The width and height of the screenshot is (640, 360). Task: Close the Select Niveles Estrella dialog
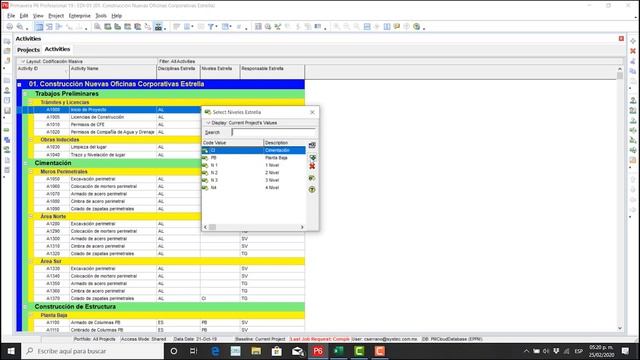pos(312,112)
